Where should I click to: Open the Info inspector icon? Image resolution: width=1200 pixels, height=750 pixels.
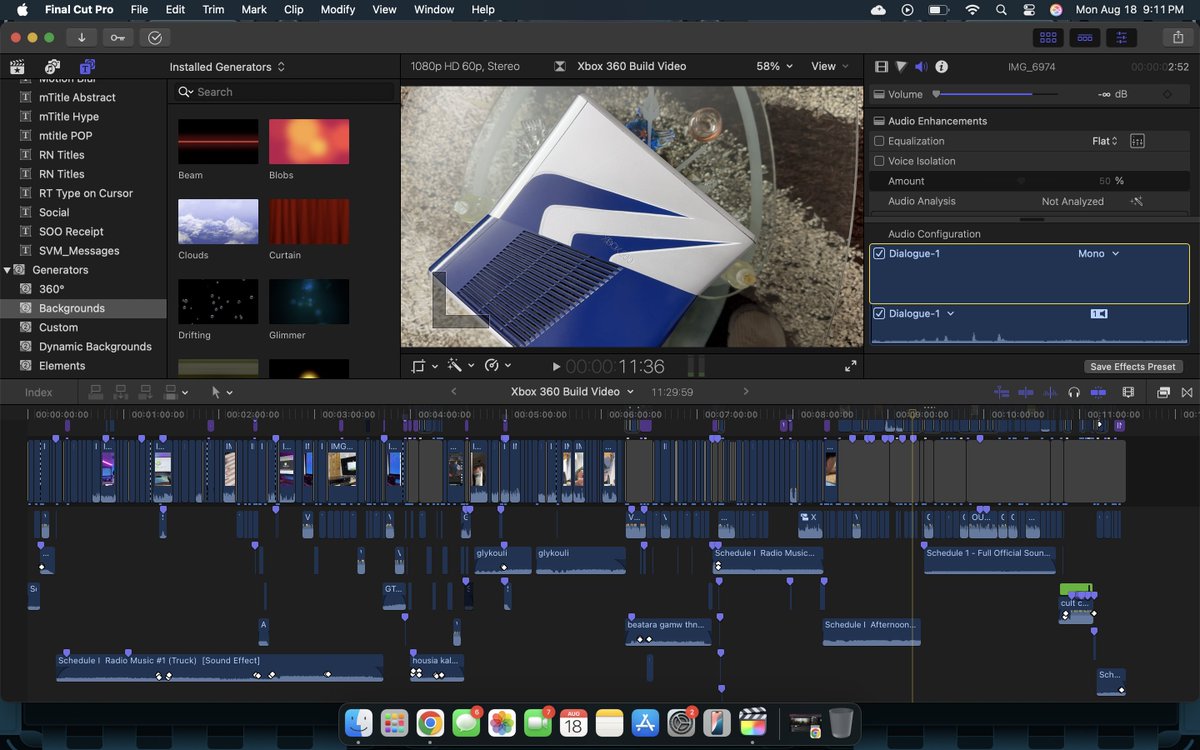pos(941,67)
